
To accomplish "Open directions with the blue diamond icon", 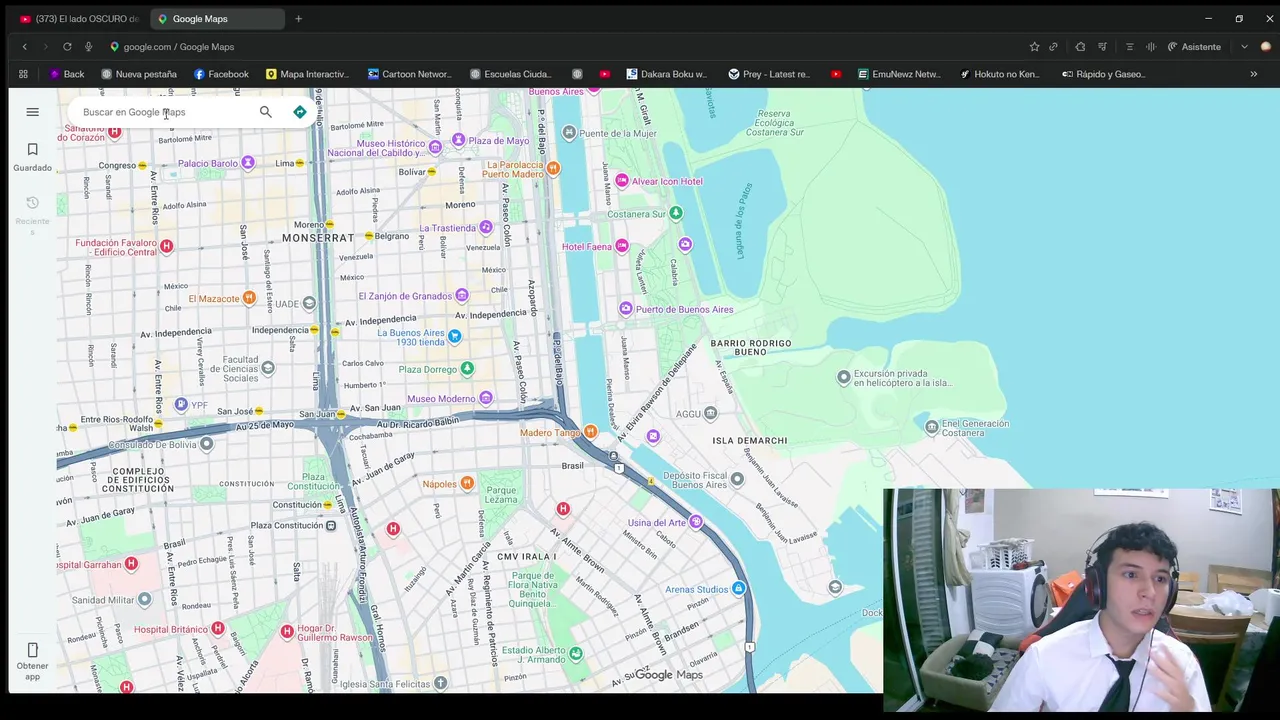I will click(299, 112).
